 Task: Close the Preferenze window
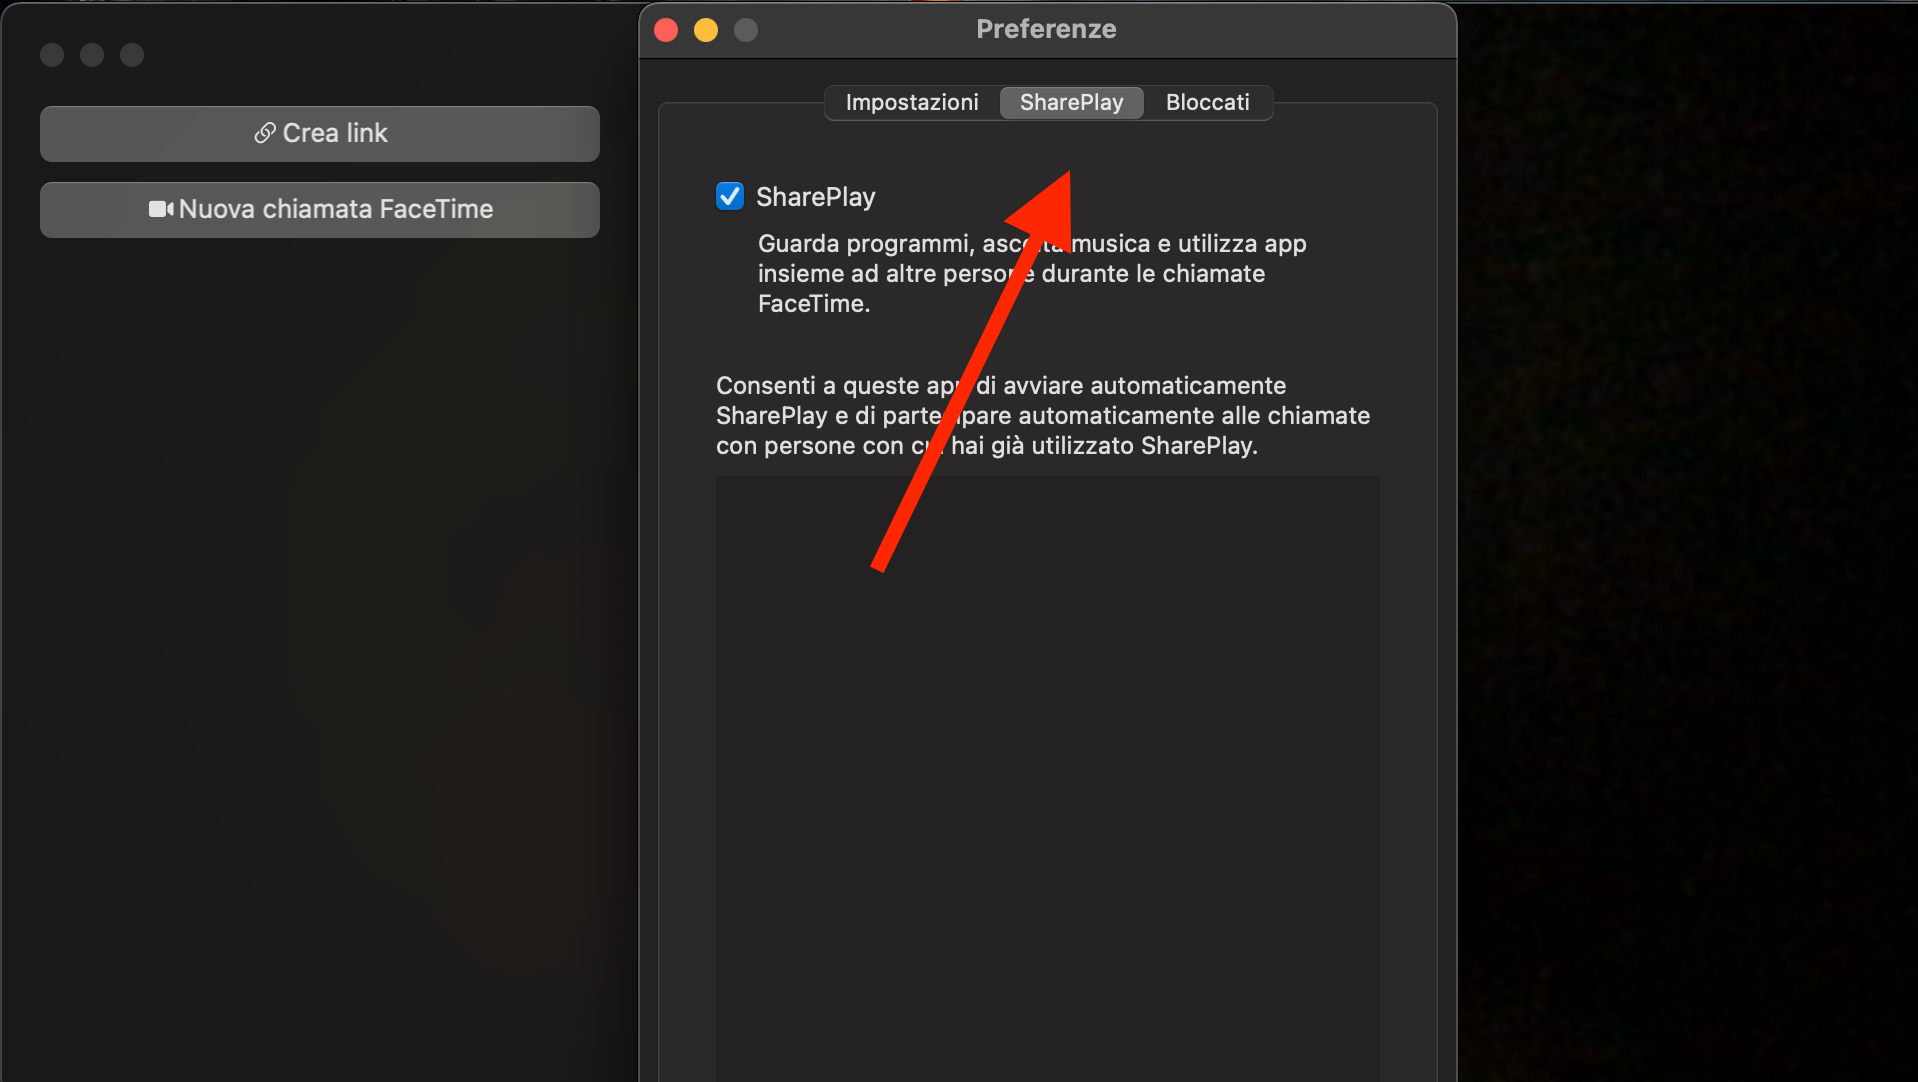[666, 30]
